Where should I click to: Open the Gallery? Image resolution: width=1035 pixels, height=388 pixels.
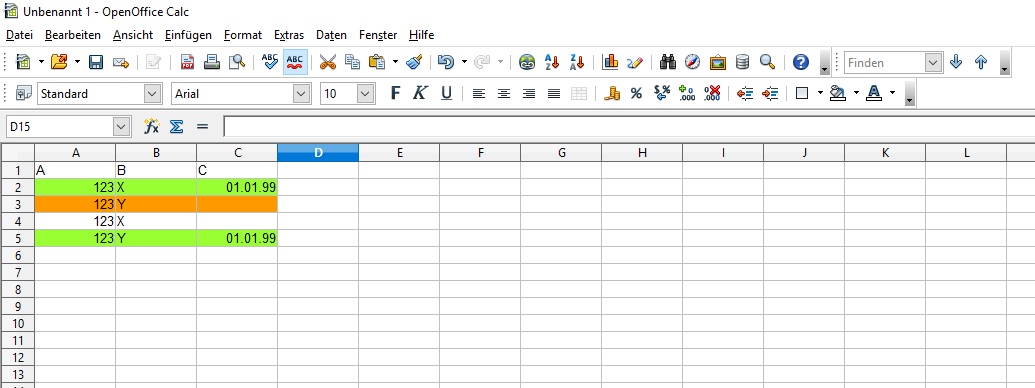(x=718, y=62)
